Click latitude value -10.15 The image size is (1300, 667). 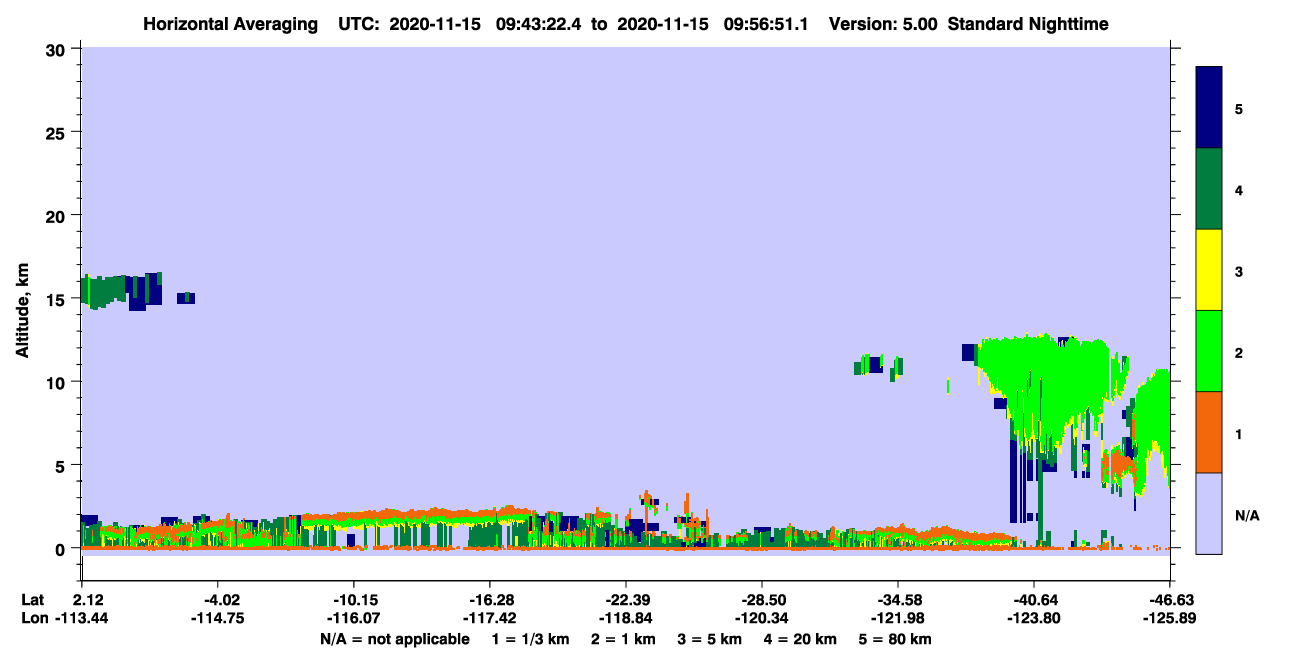pos(354,599)
